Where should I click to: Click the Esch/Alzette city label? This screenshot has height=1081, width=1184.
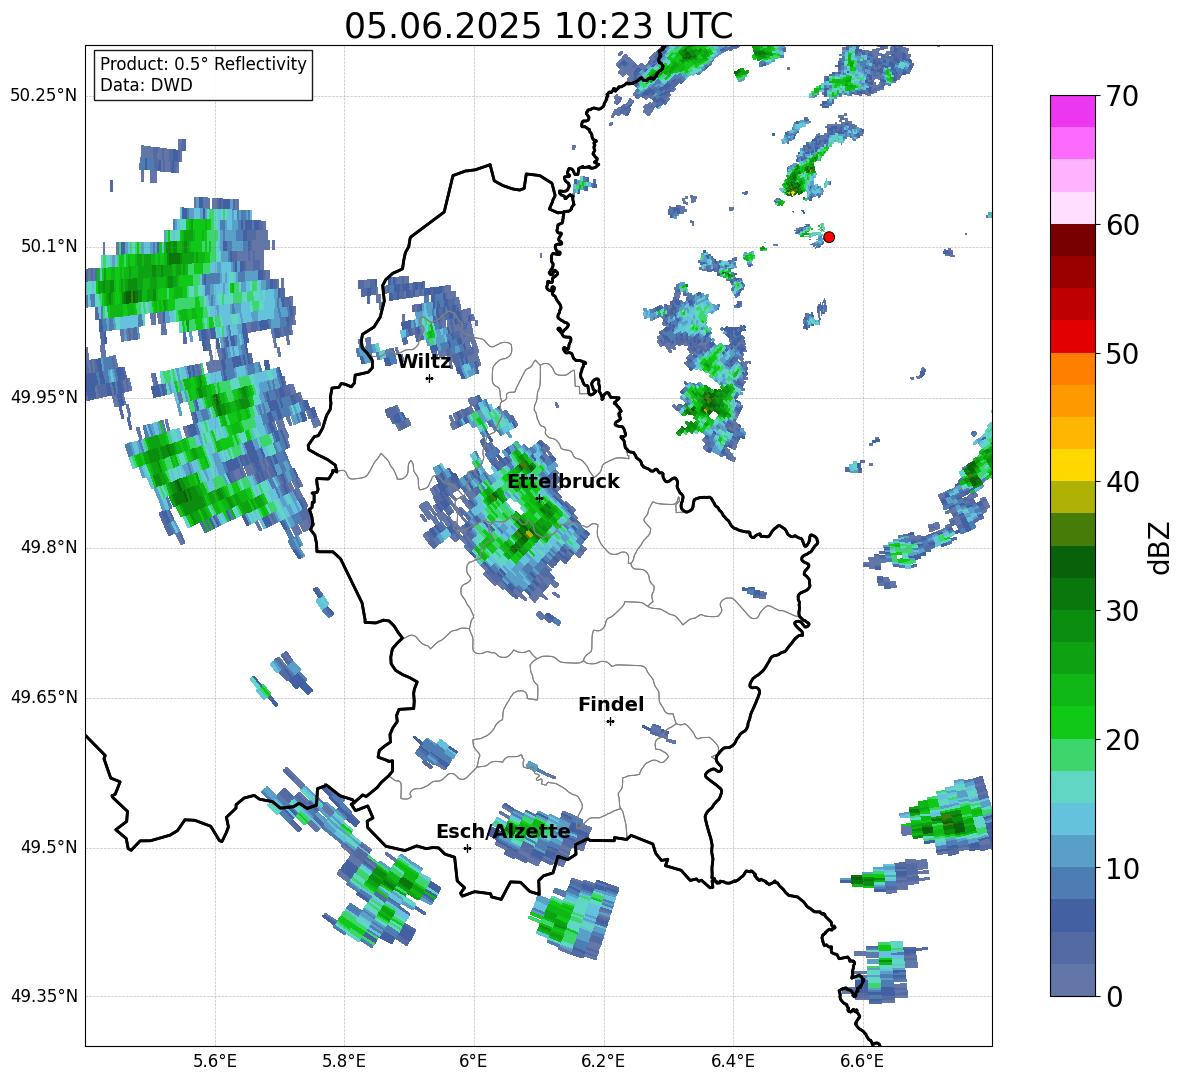pos(503,831)
